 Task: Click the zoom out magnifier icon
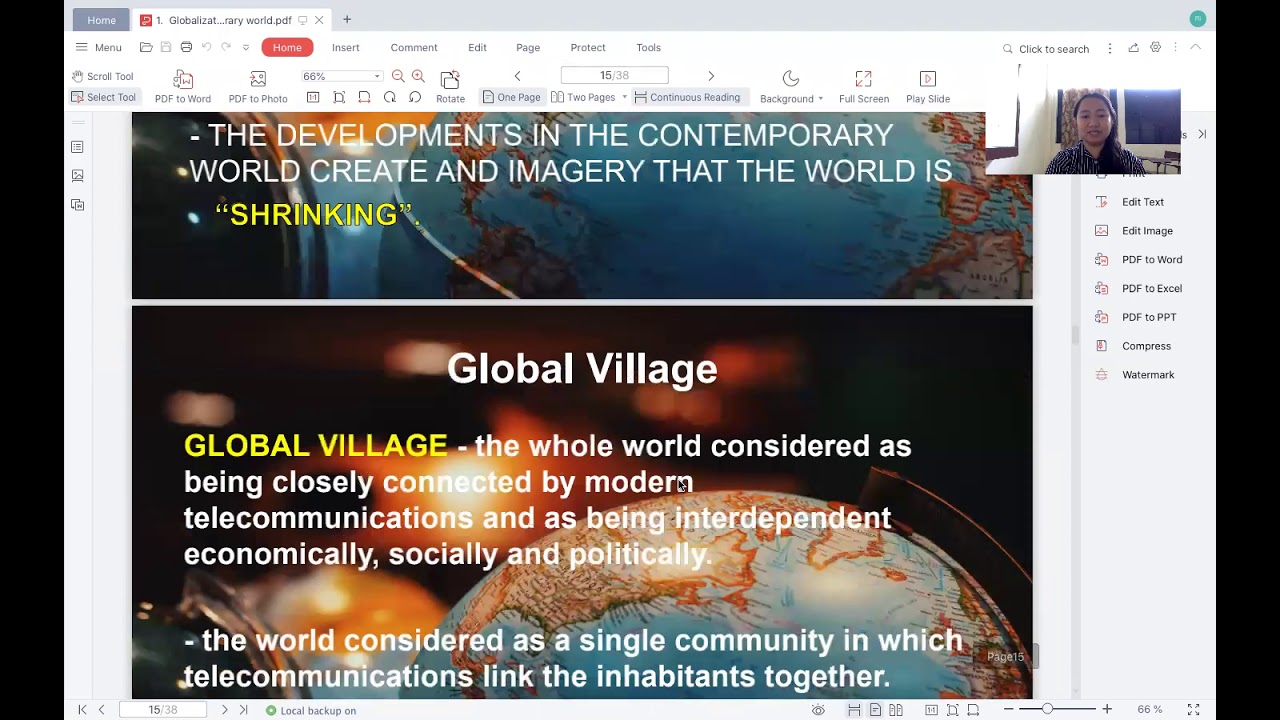(398, 76)
